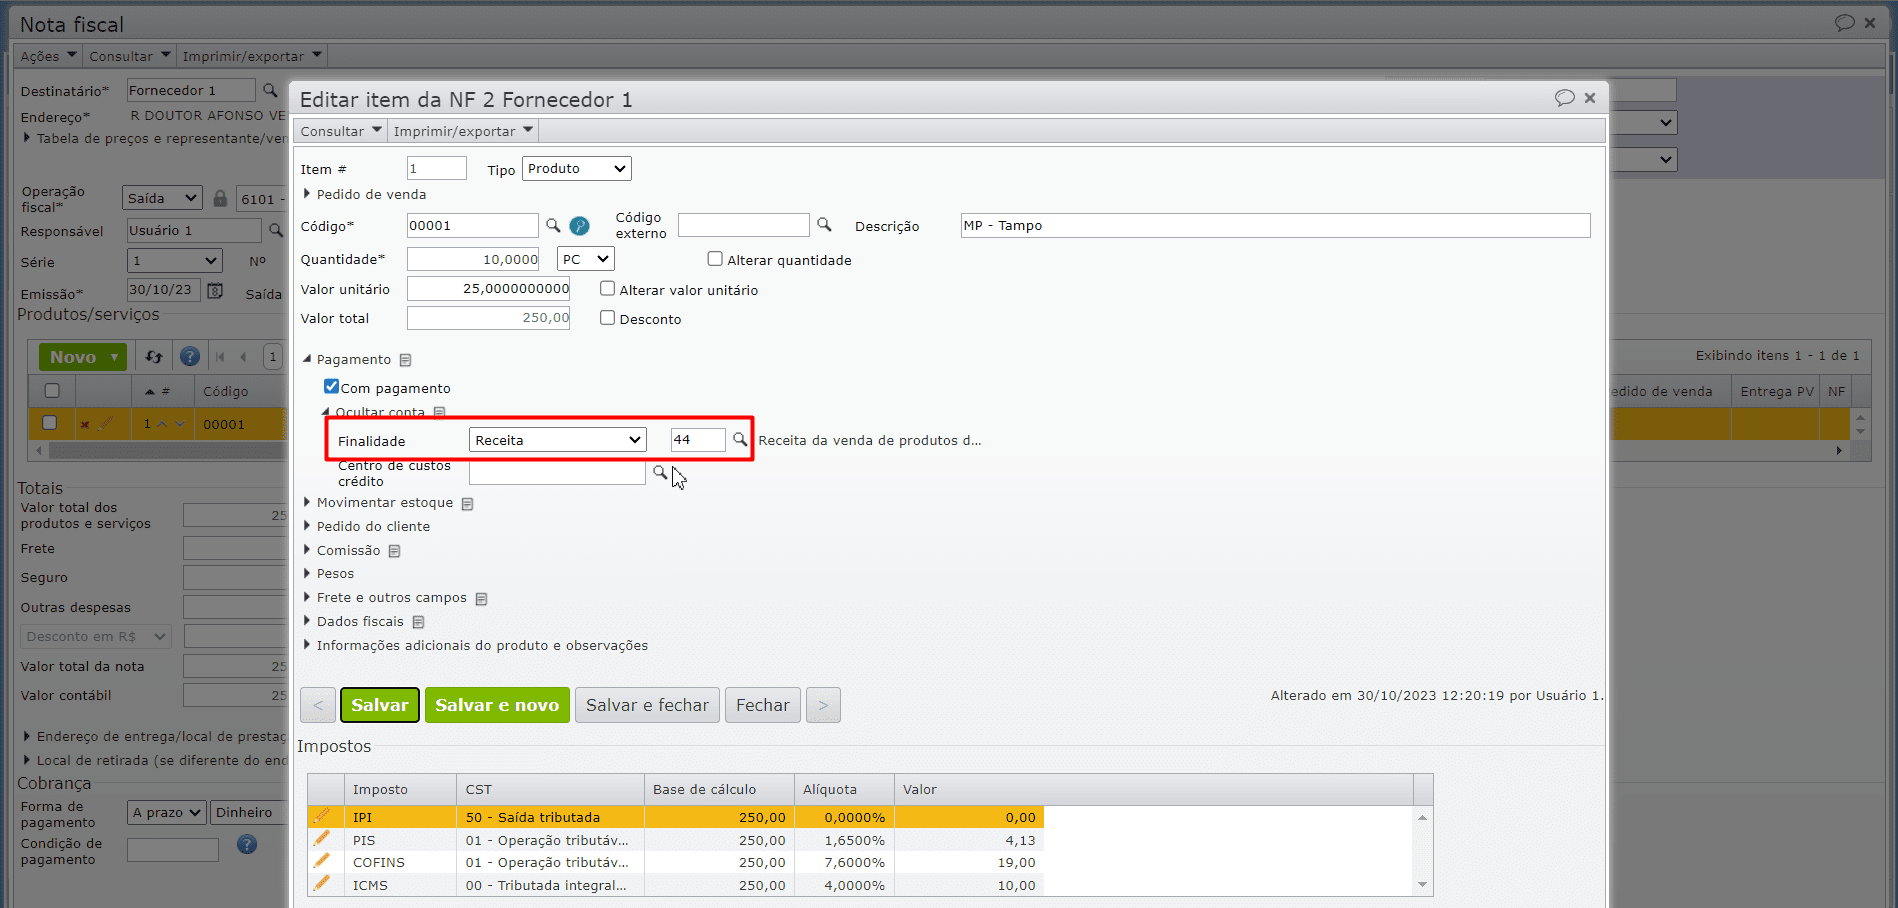This screenshot has height=908, width=1898.
Task: Open the Ações menu in Nota fiscal
Action: pyautogui.click(x=48, y=56)
